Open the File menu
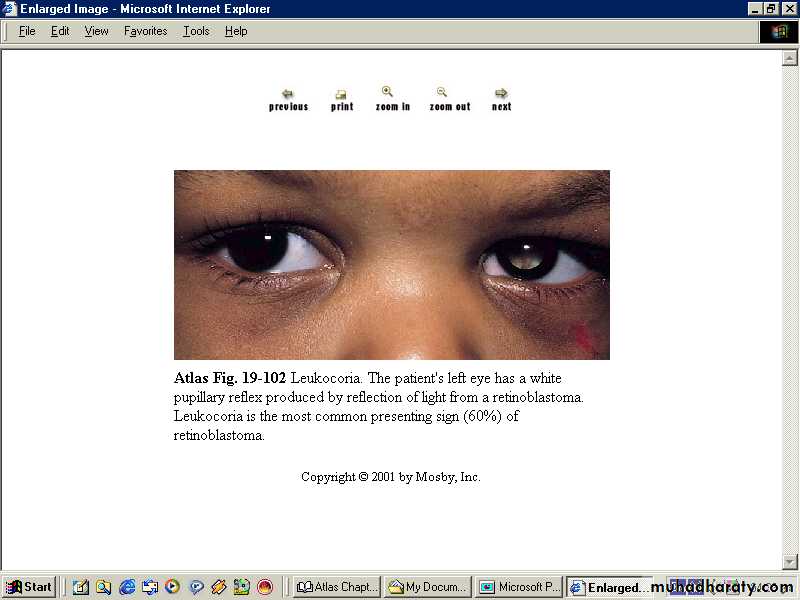The height and width of the screenshot is (600, 800). [x=27, y=31]
